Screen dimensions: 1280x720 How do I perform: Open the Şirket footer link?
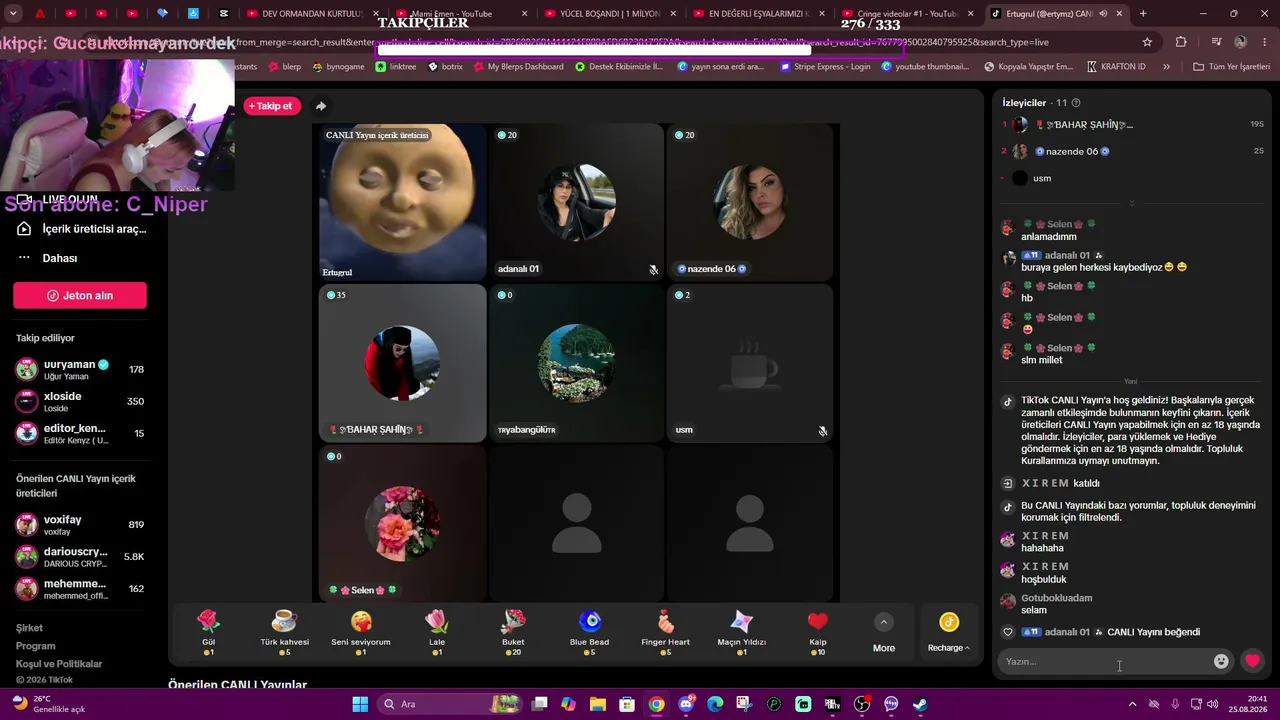(x=29, y=628)
